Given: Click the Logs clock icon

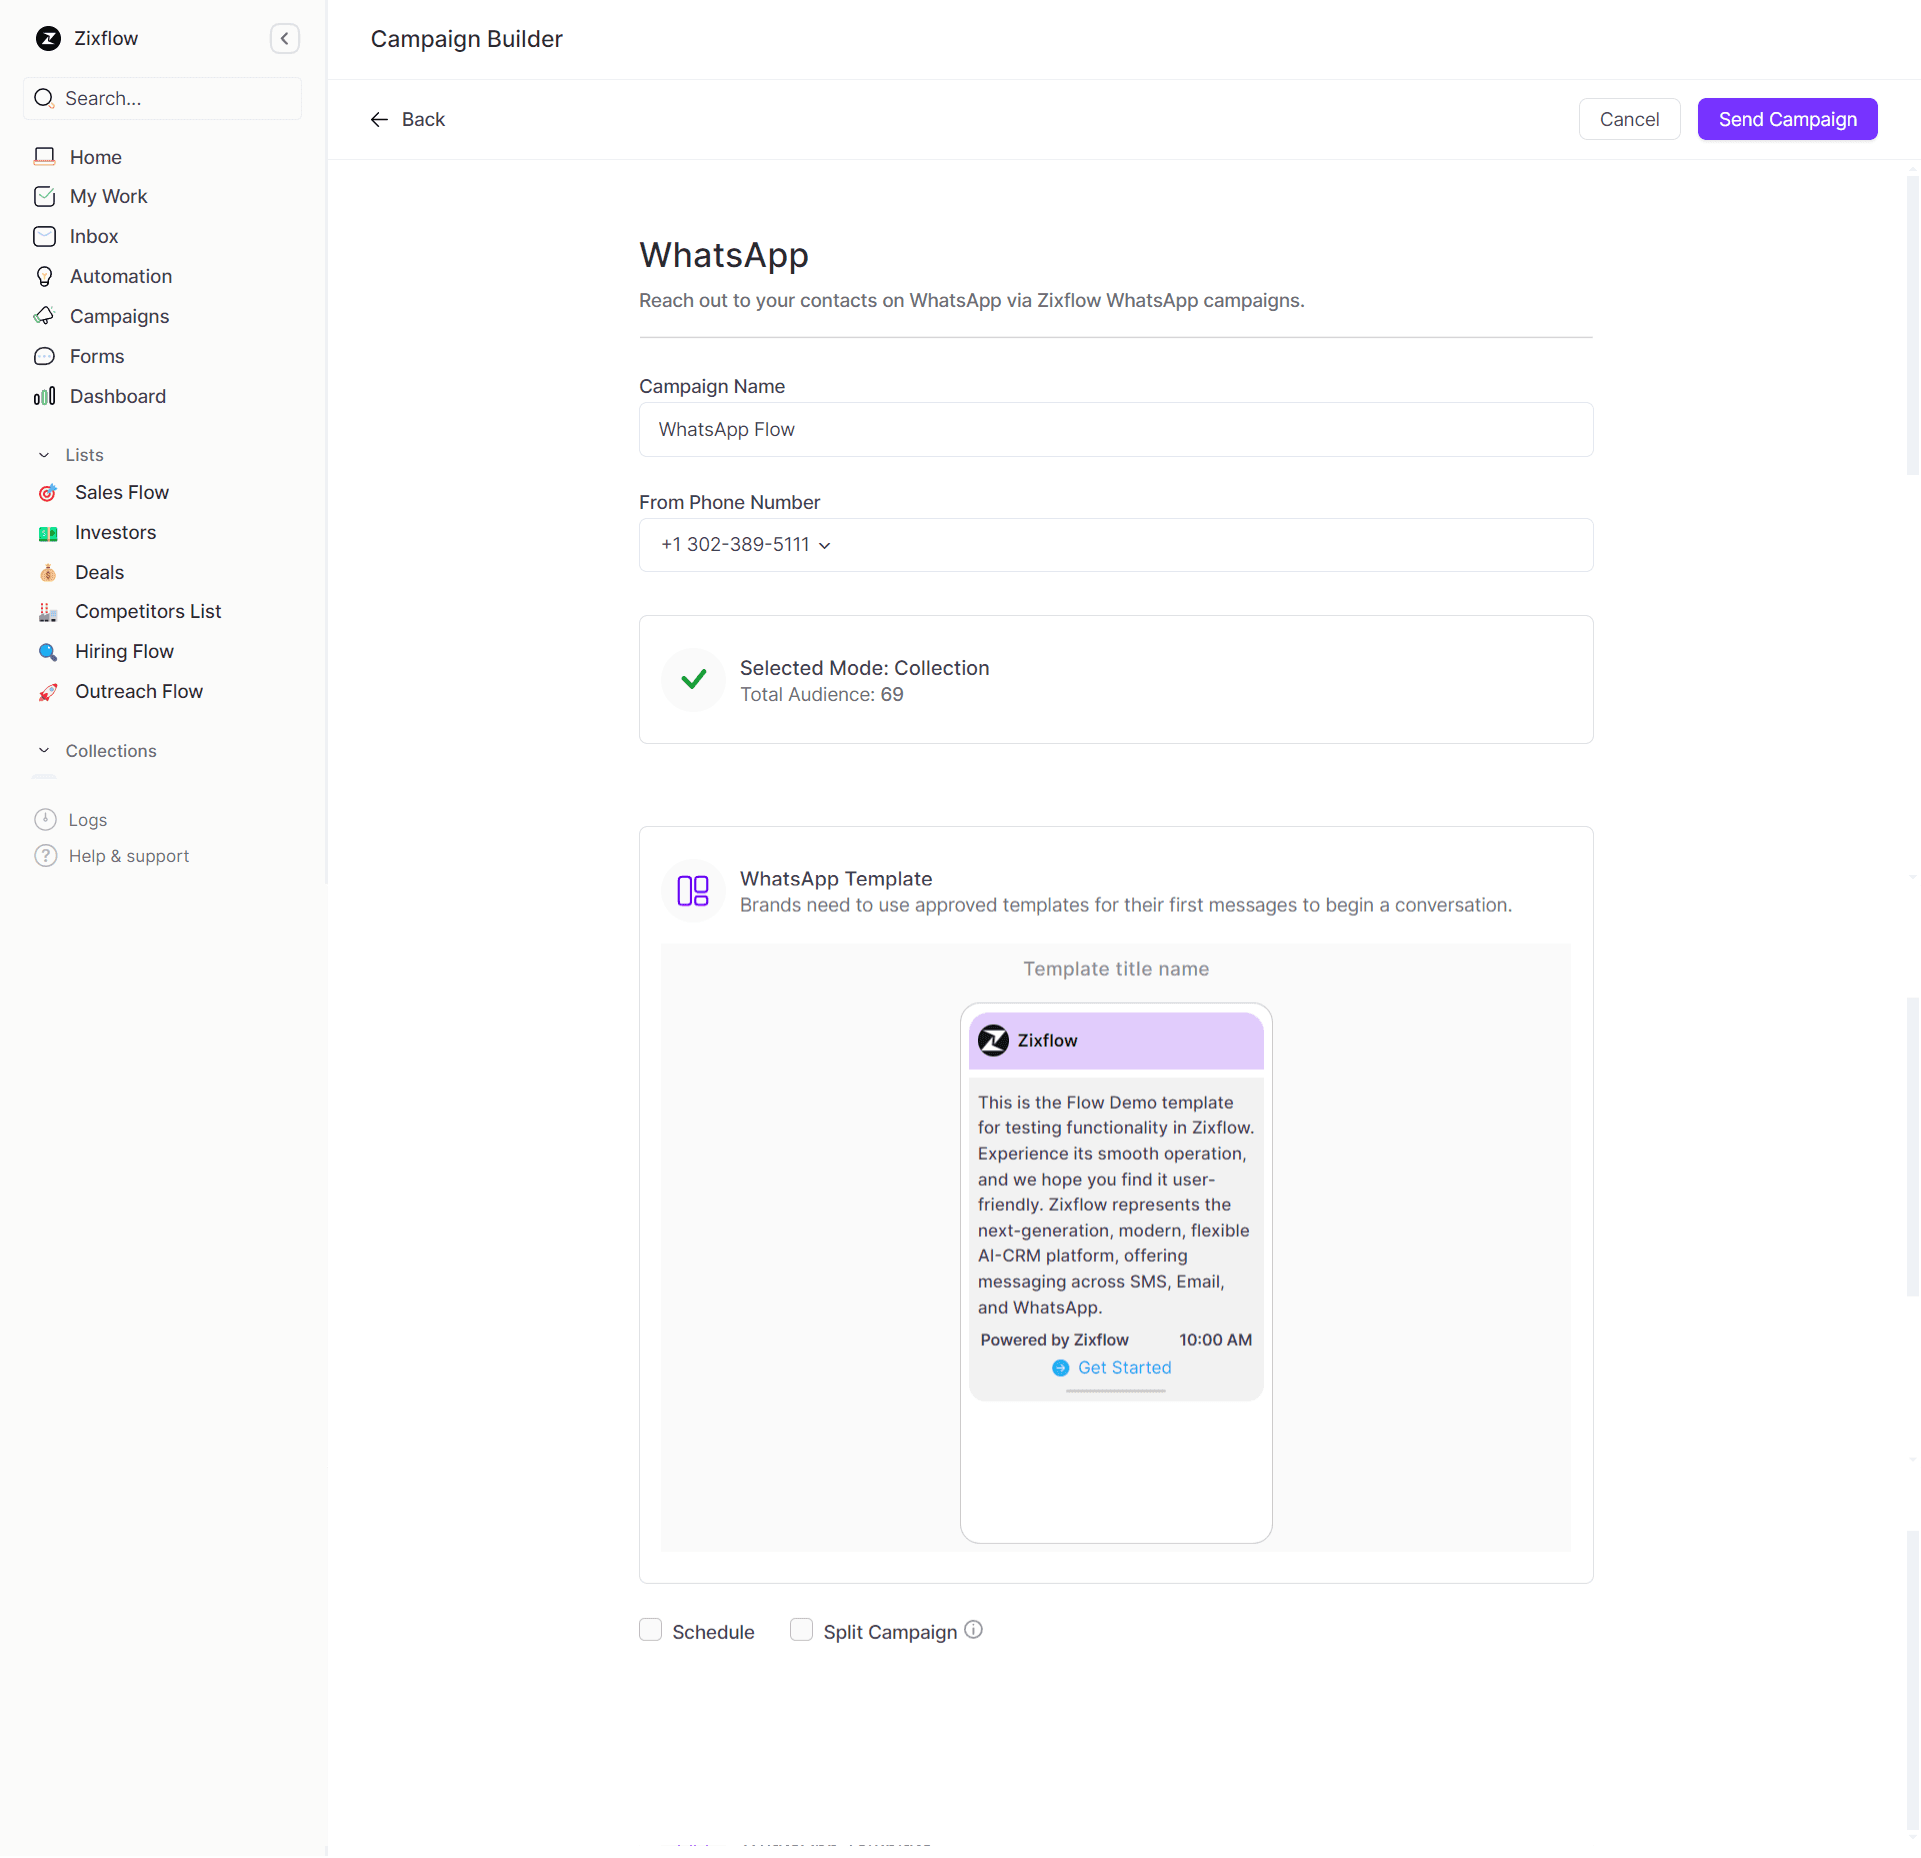Looking at the screenshot, I should pyautogui.click(x=46, y=820).
